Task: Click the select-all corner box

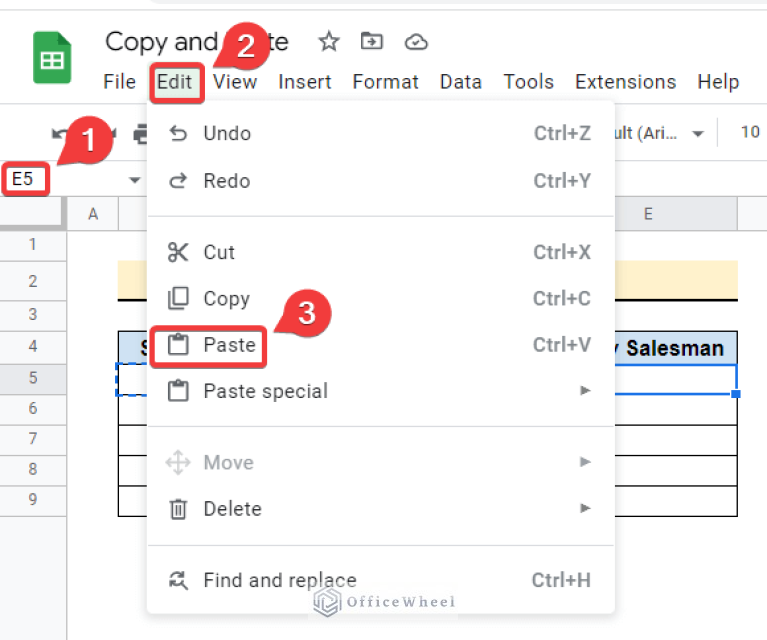Action: 33,213
